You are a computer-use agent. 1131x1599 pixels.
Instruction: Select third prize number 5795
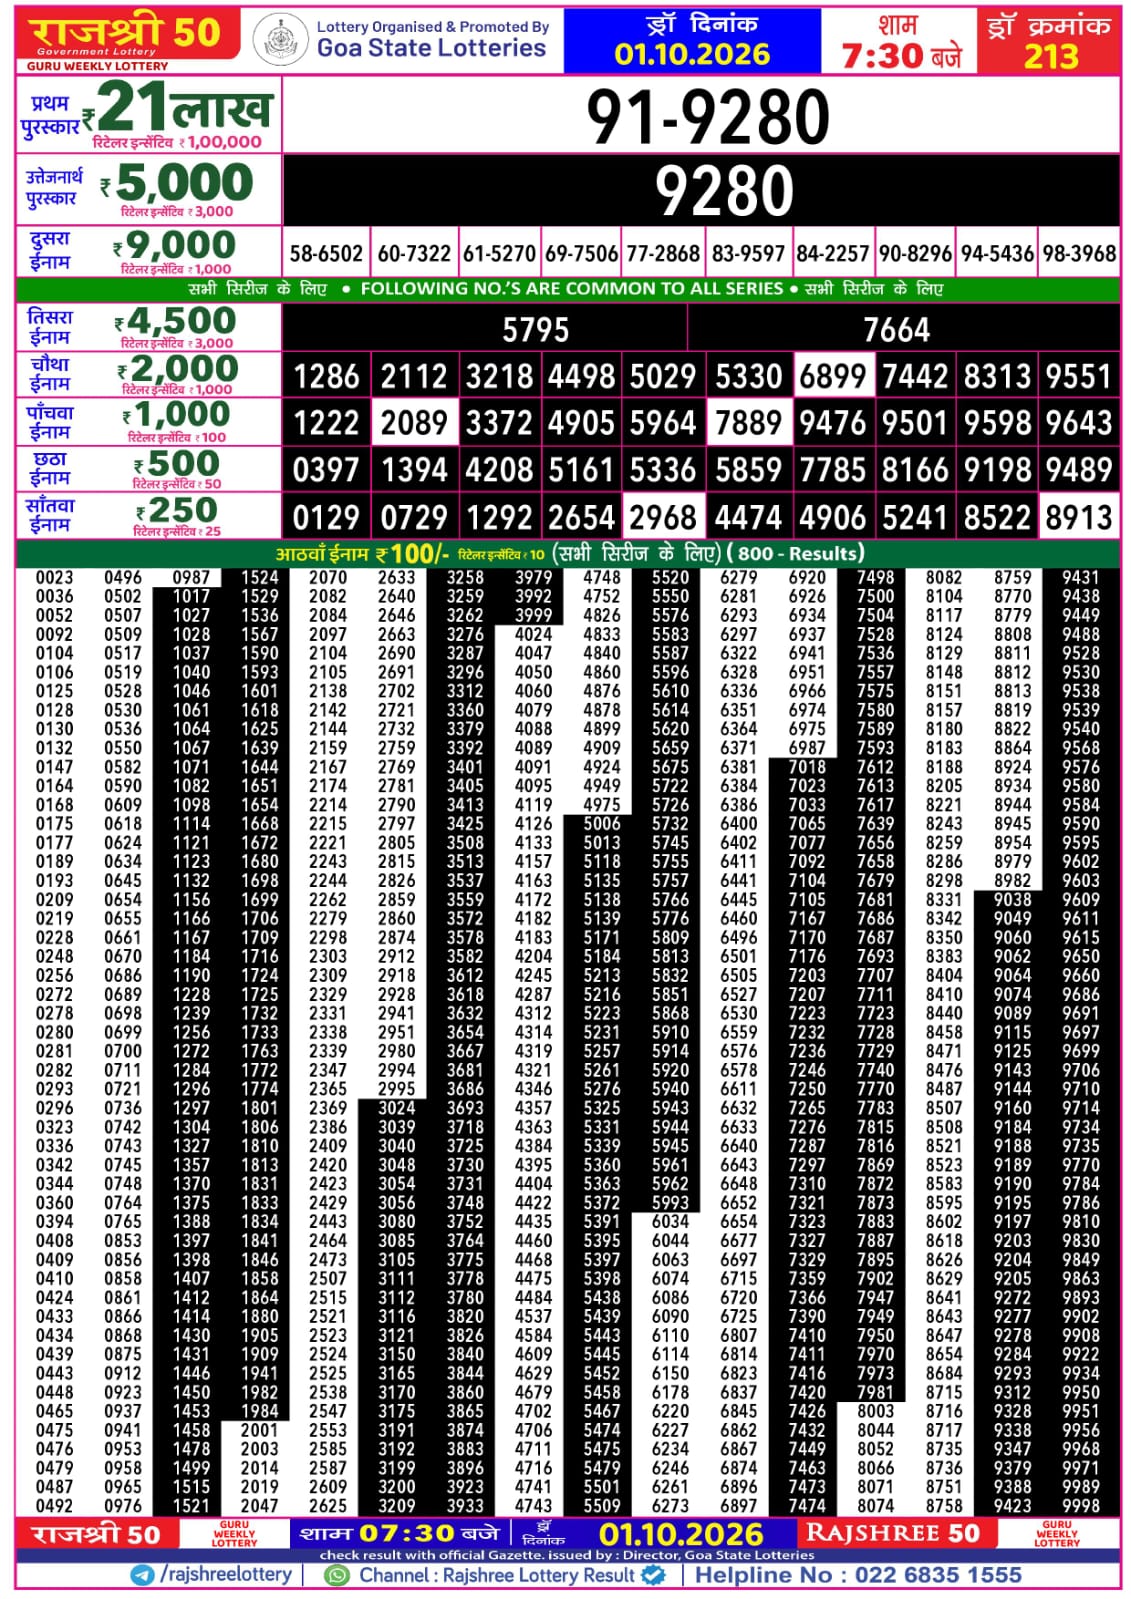(535, 330)
